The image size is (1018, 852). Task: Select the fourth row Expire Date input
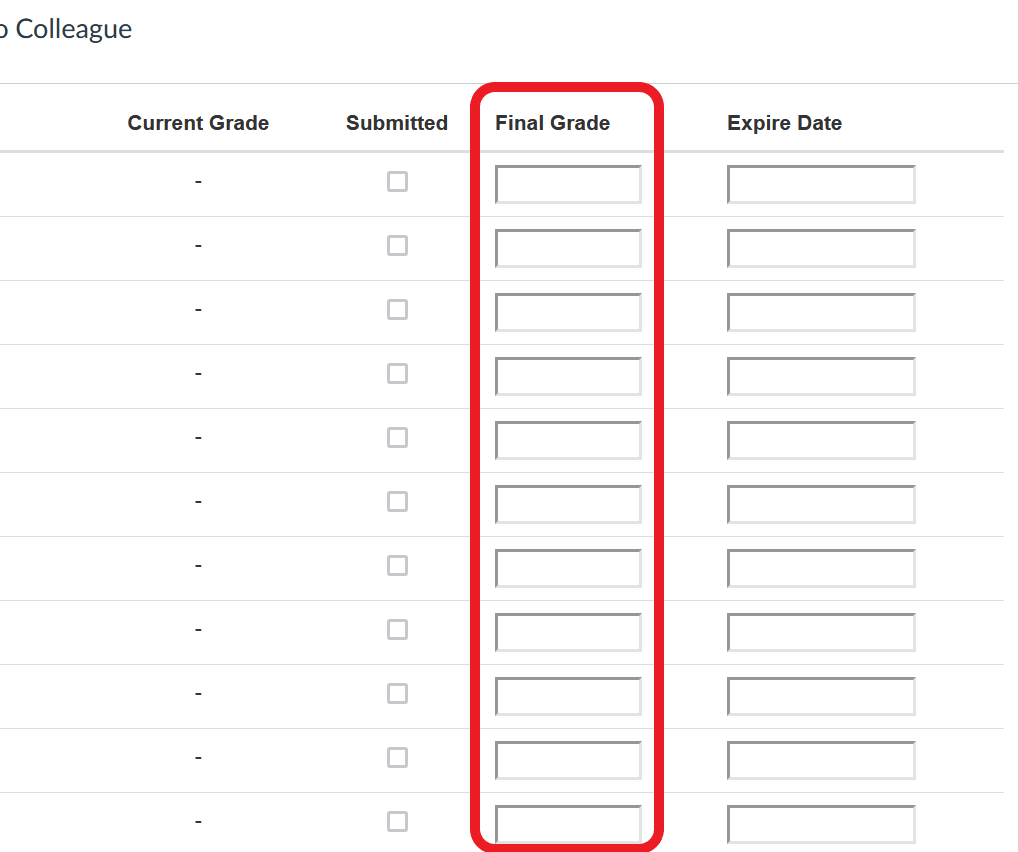(x=821, y=376)
